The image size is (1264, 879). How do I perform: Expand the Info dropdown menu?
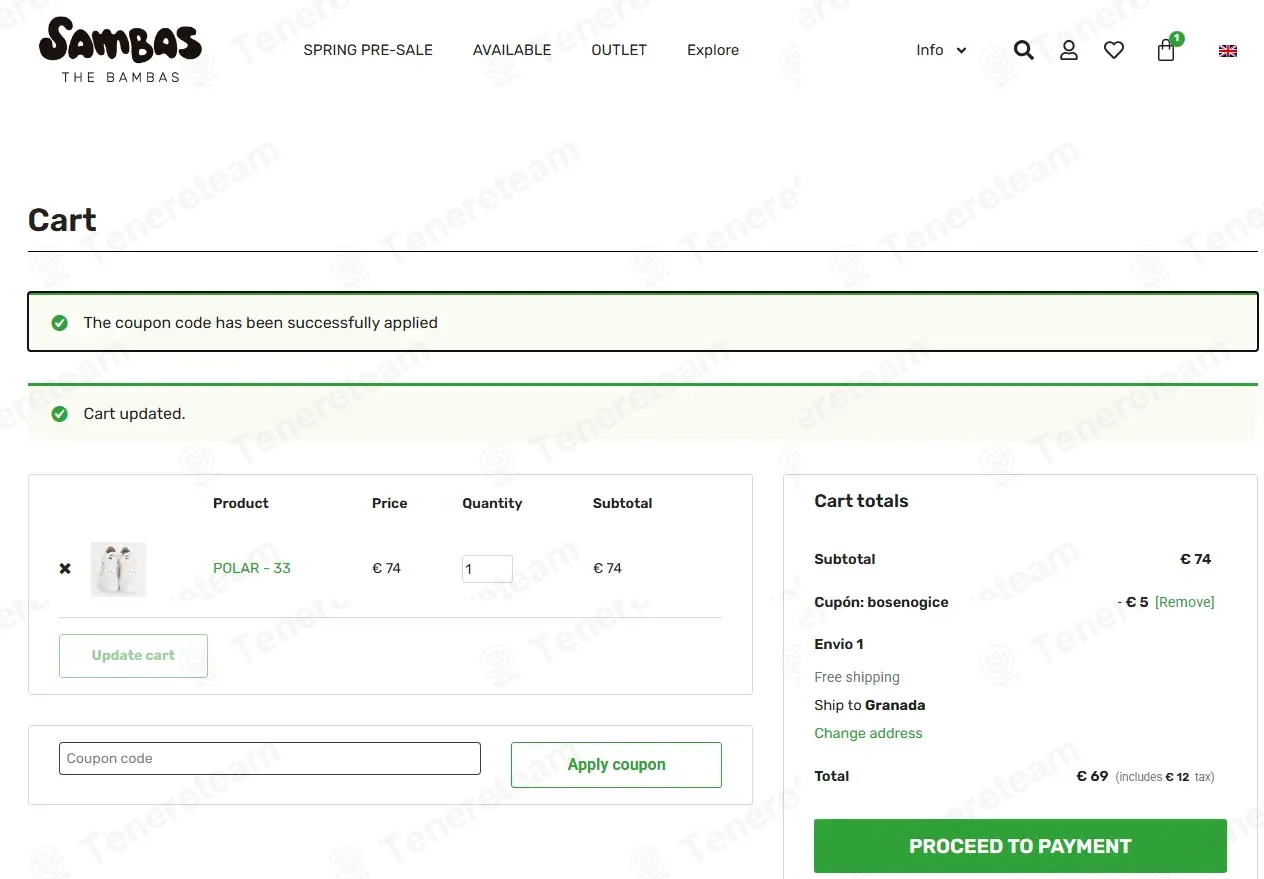click(941, 50)
